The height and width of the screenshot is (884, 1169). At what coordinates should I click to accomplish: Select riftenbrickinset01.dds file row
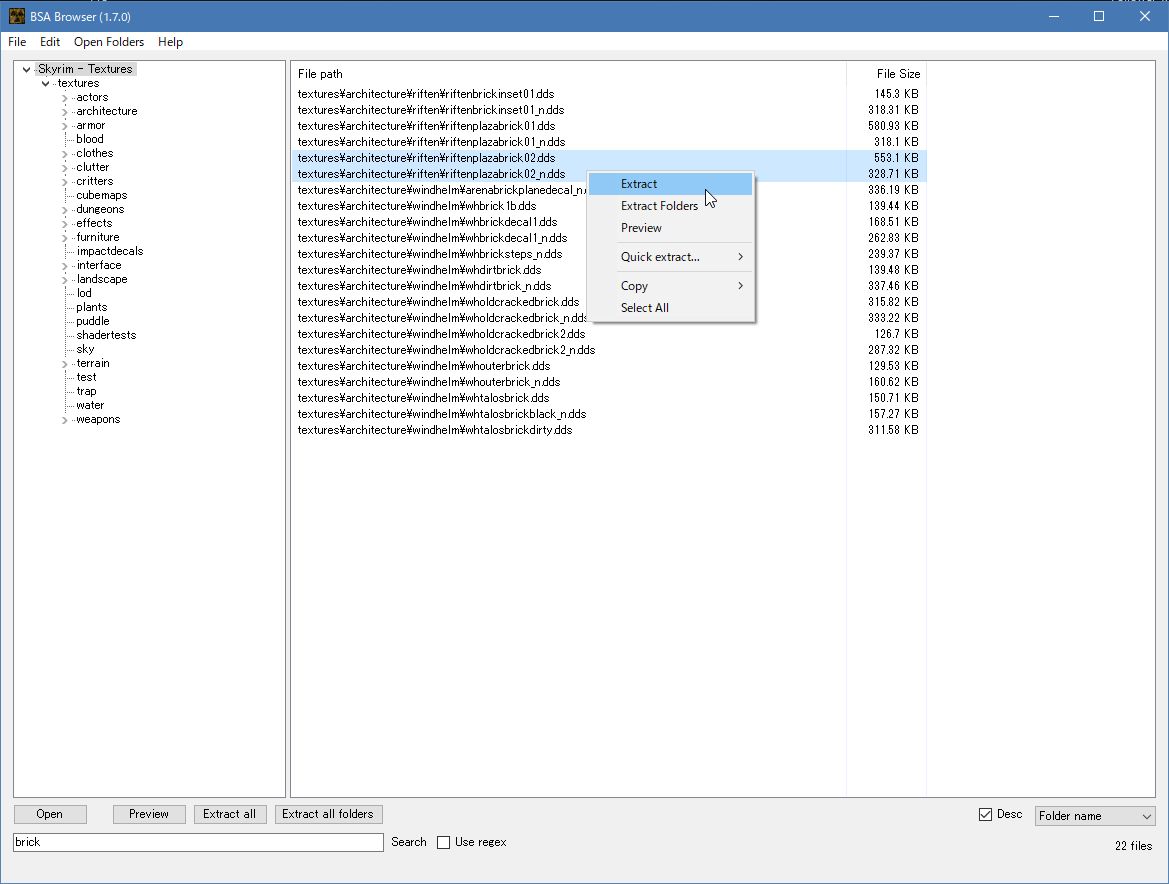[x=608, y=94]
